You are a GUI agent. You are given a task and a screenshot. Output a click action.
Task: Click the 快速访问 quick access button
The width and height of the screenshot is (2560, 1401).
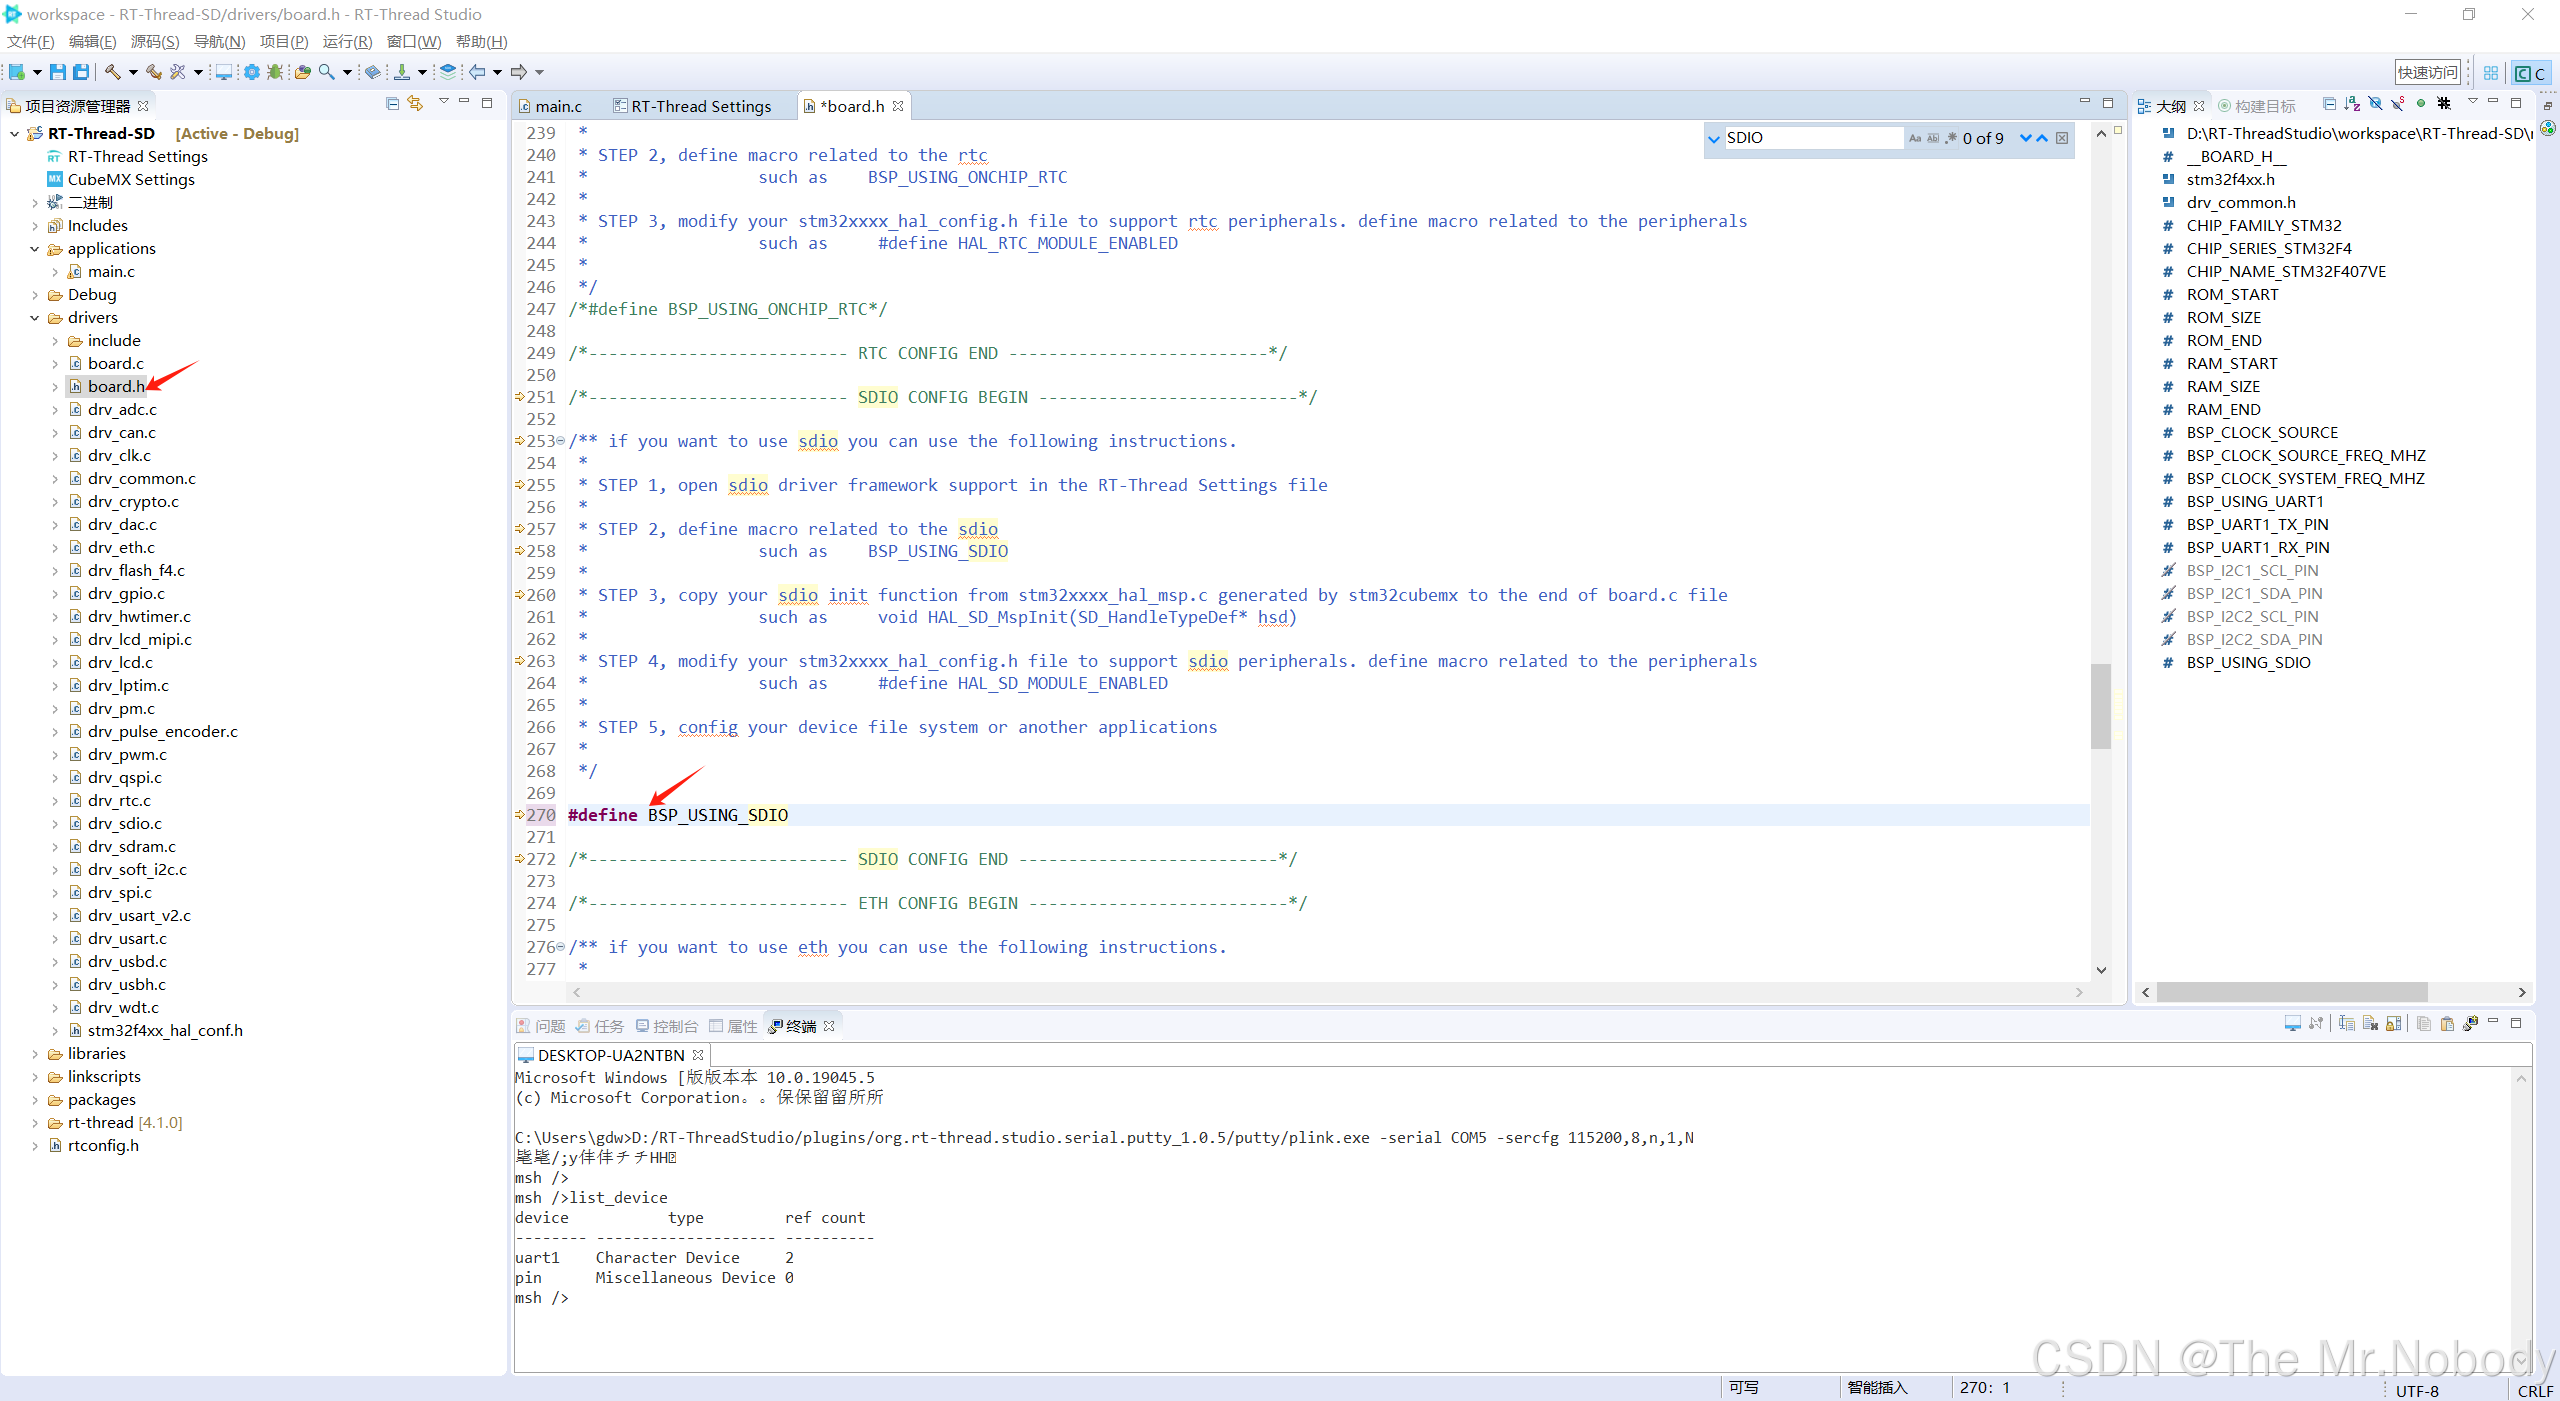(2426, 72)
